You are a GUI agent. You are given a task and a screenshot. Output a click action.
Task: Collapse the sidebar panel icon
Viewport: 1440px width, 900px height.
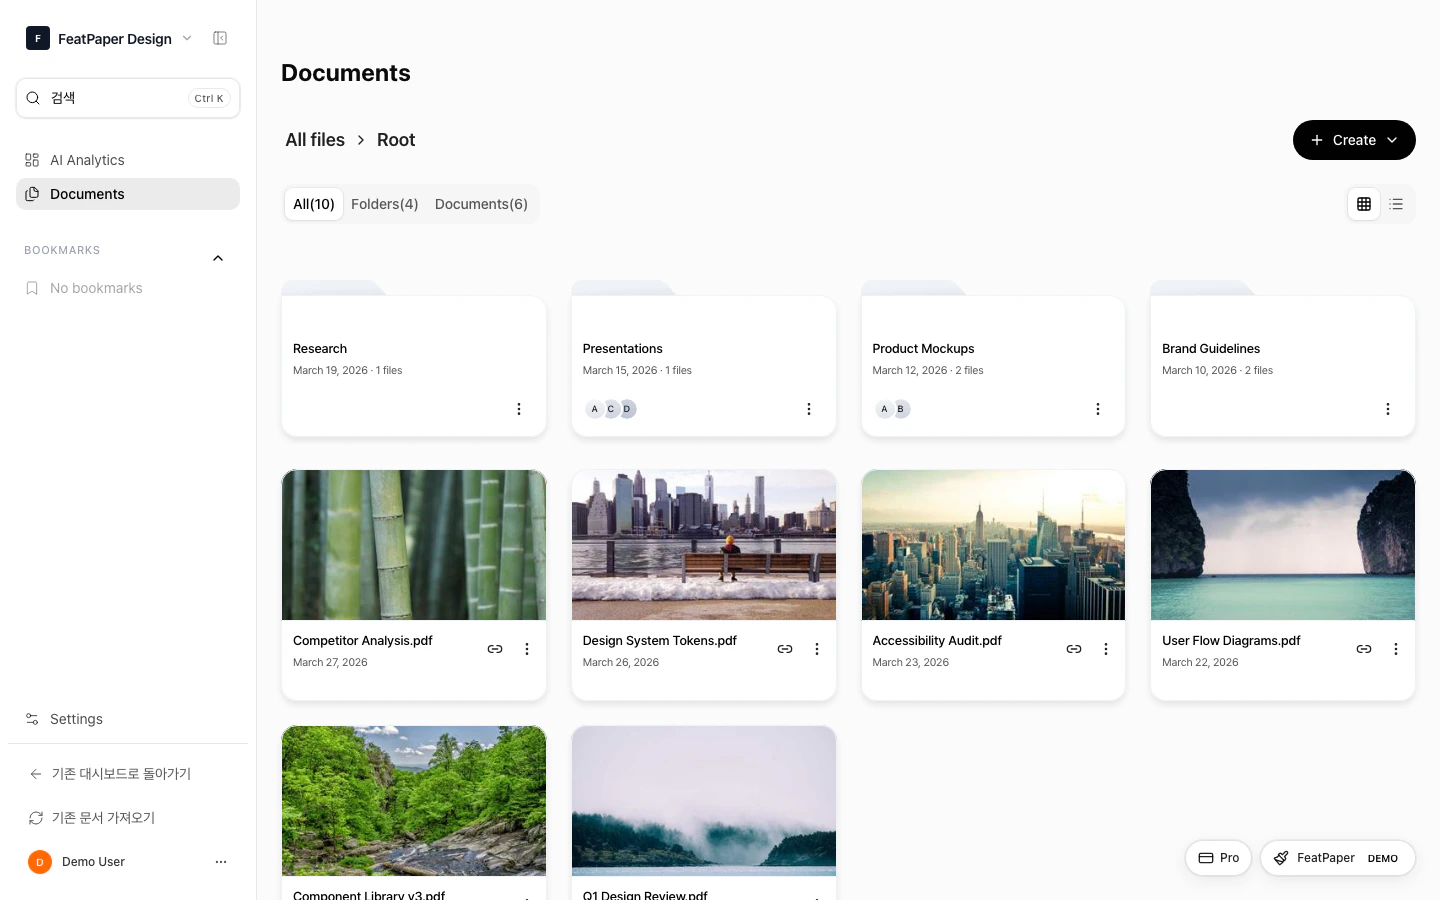[x=220, y=38]
